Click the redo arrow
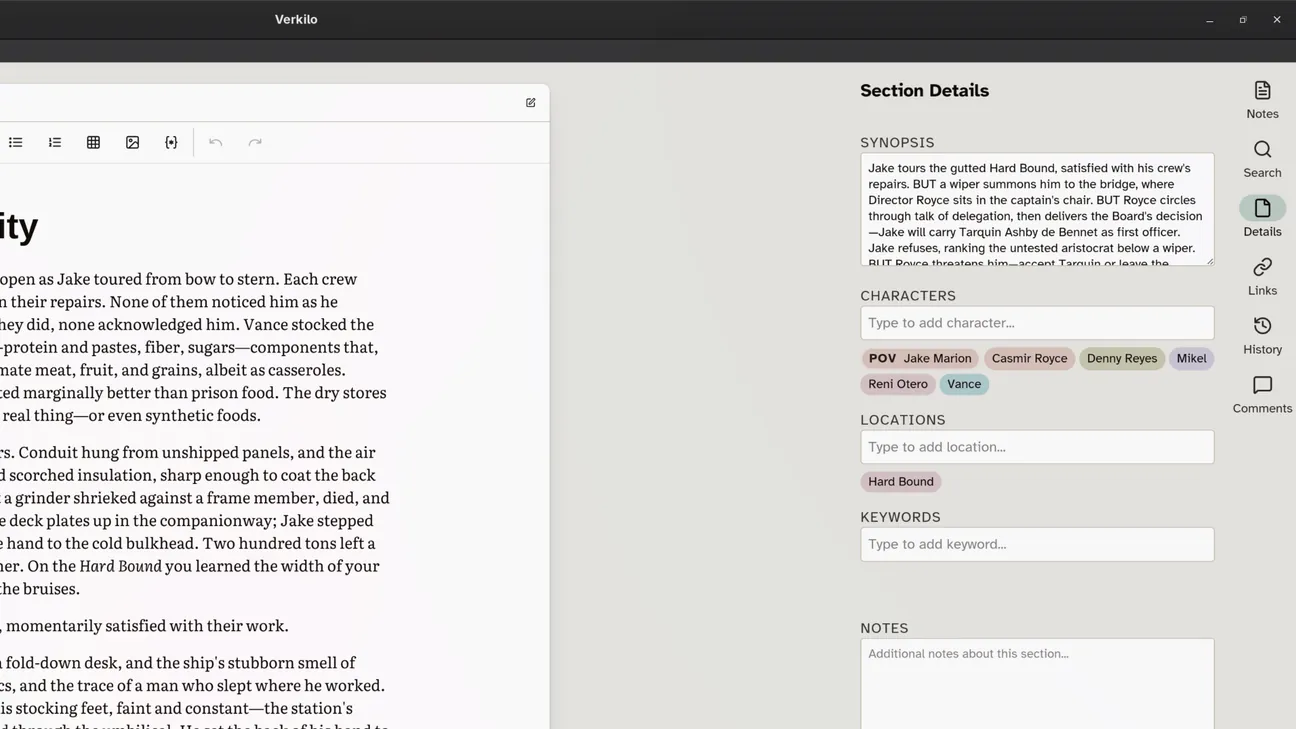Viewport: 1296px width, 729px height. (255, 143)
